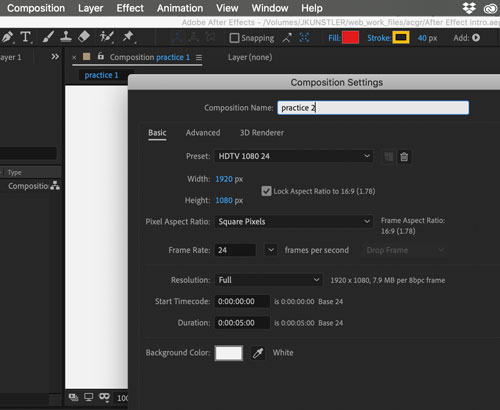Click the snap options arrow icon after Snapping

(x=287, y=38)
